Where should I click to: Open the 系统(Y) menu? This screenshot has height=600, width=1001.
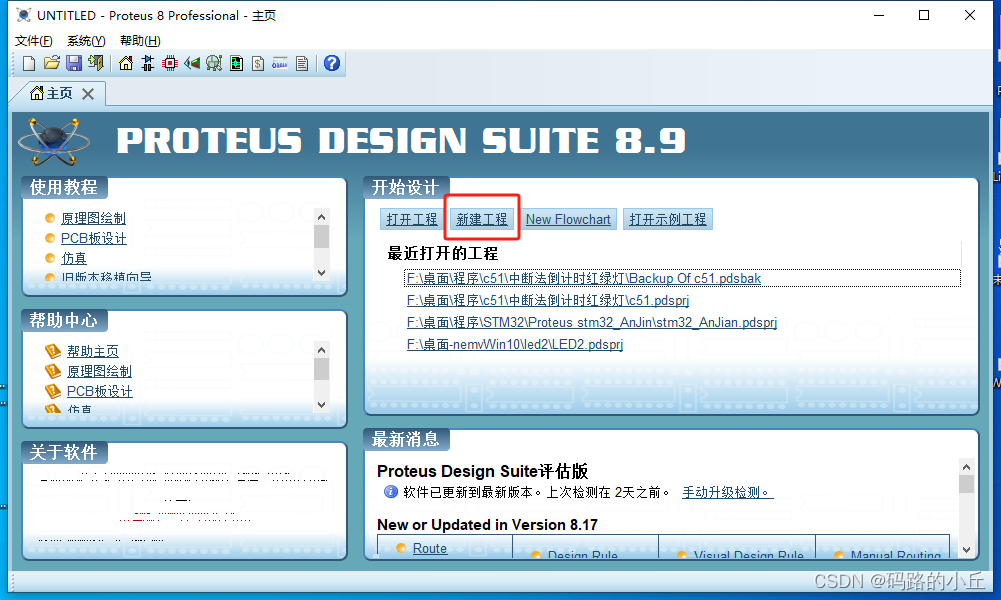click(x=86, y=41)
